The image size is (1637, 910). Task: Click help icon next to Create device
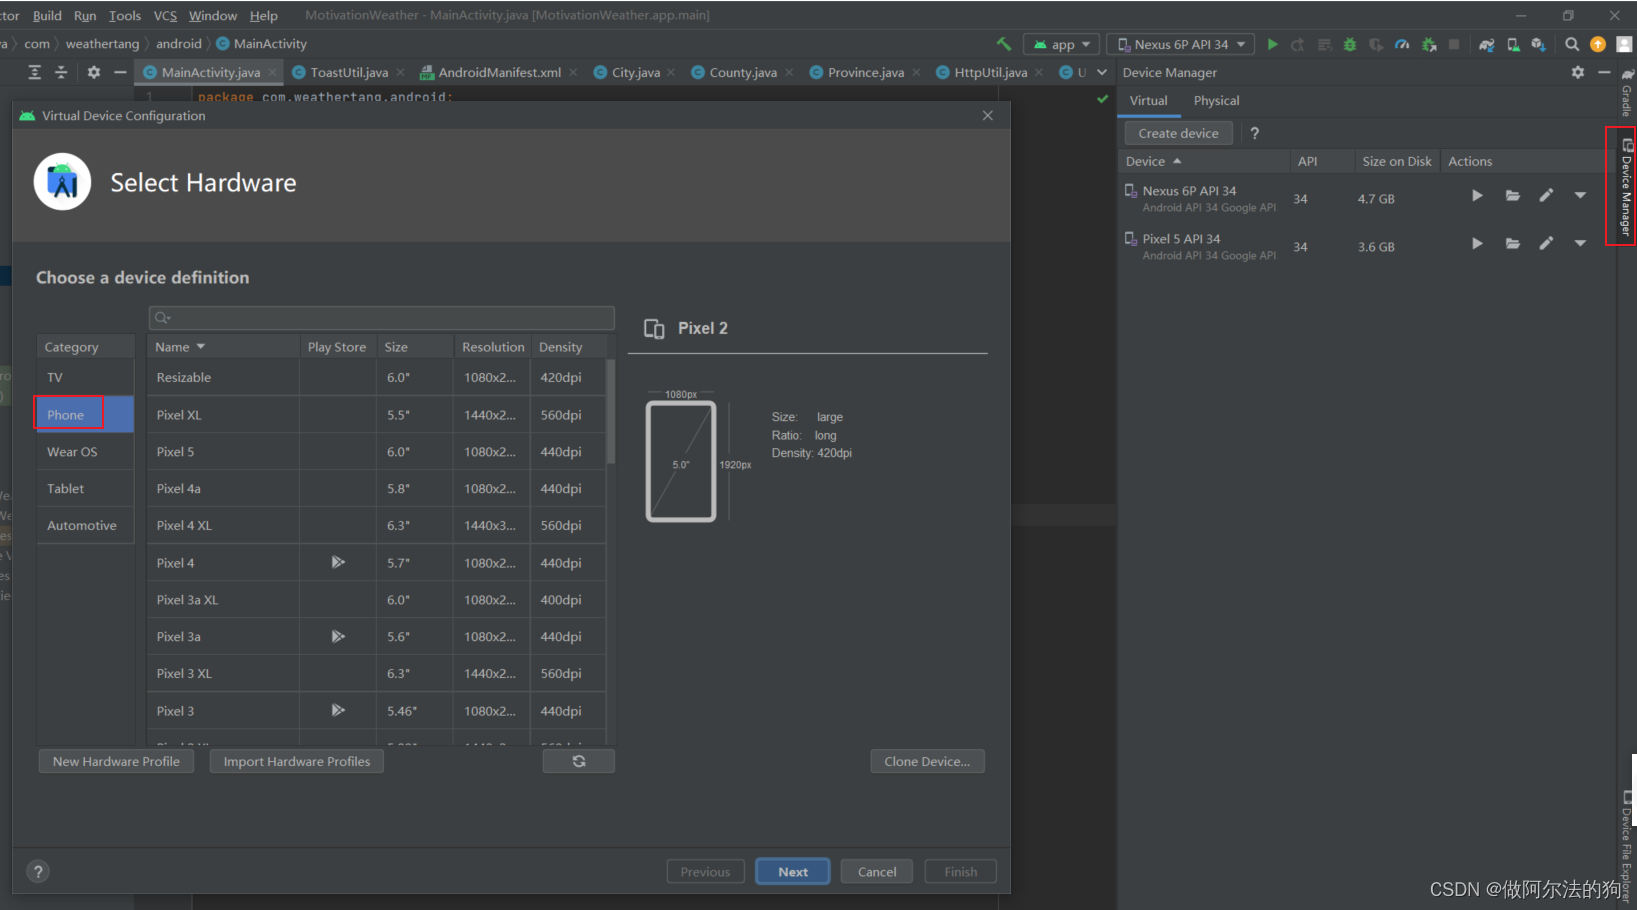point(1254,133)
